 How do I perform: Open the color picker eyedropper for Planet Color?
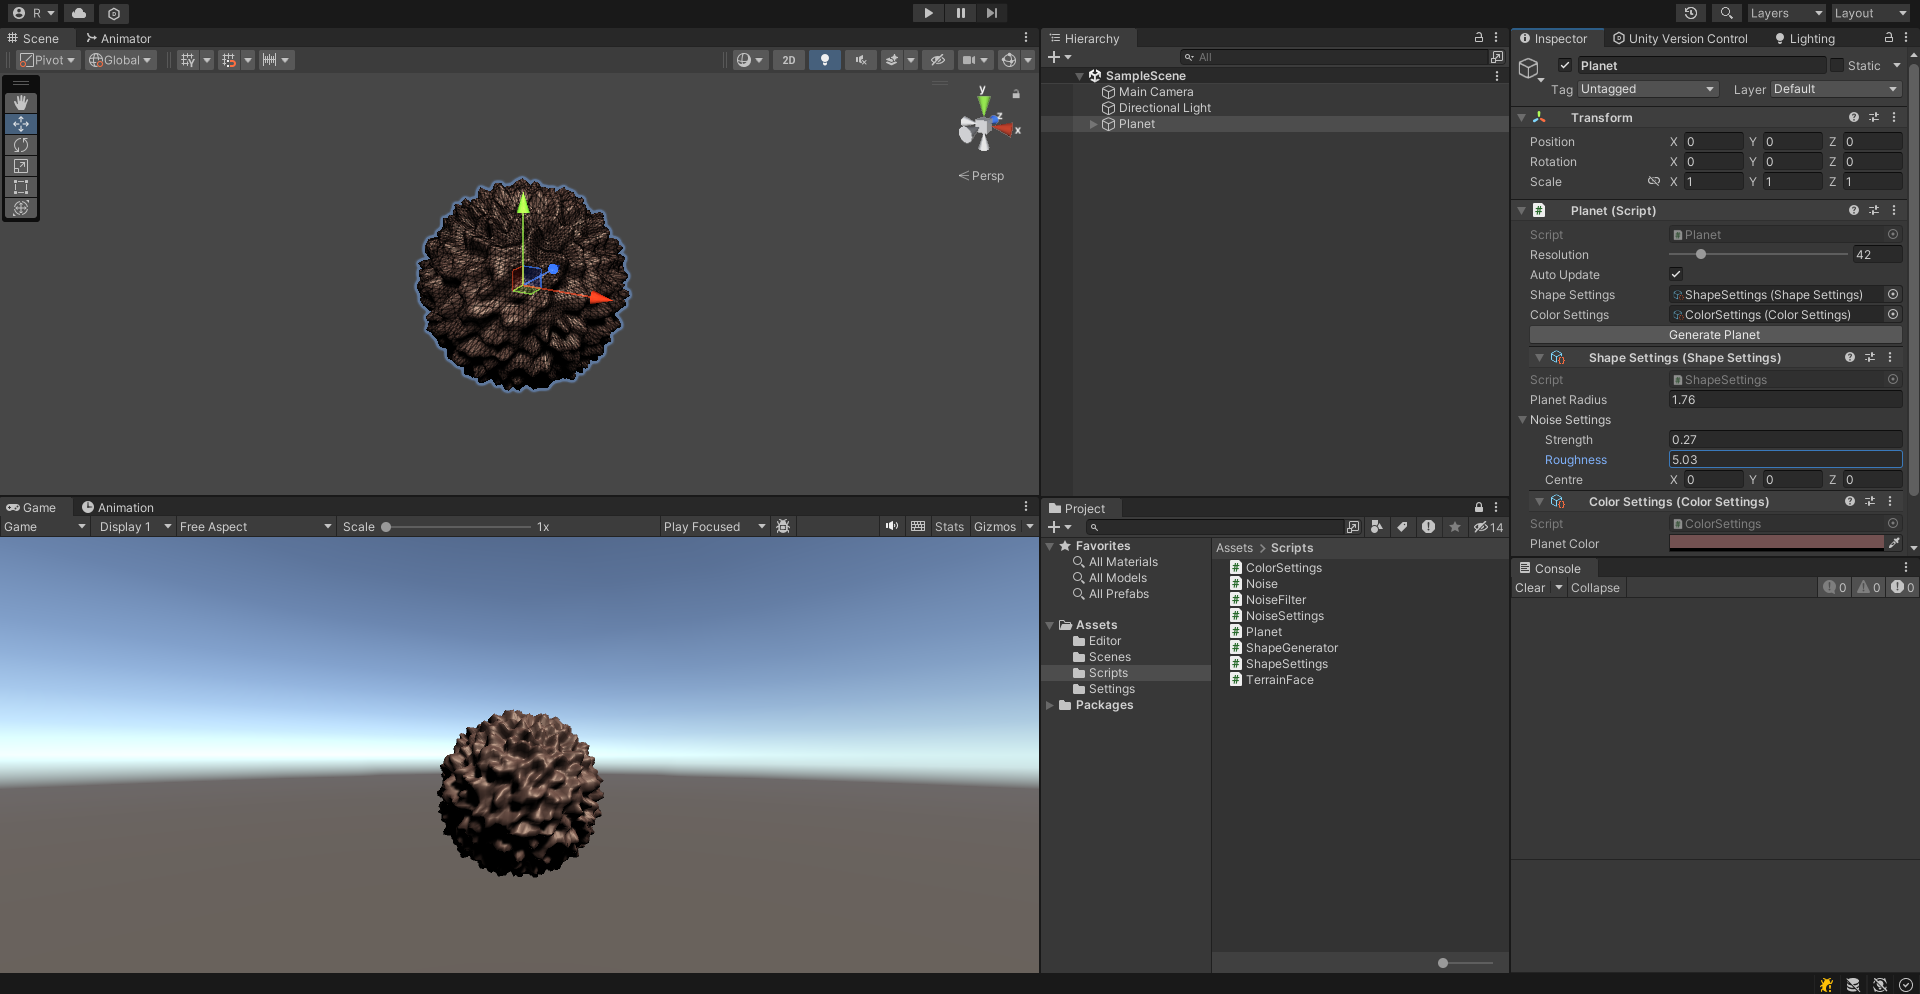1893,543
